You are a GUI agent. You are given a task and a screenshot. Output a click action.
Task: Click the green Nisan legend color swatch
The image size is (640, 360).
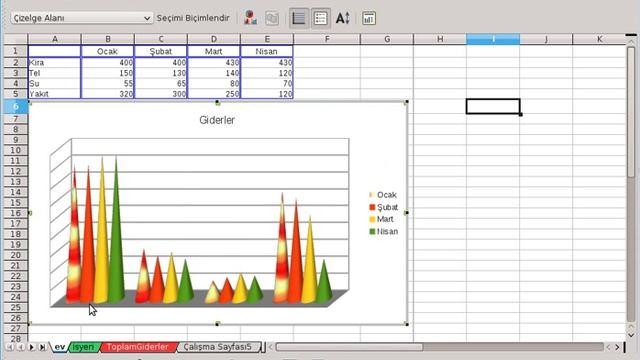coord(372,231)
